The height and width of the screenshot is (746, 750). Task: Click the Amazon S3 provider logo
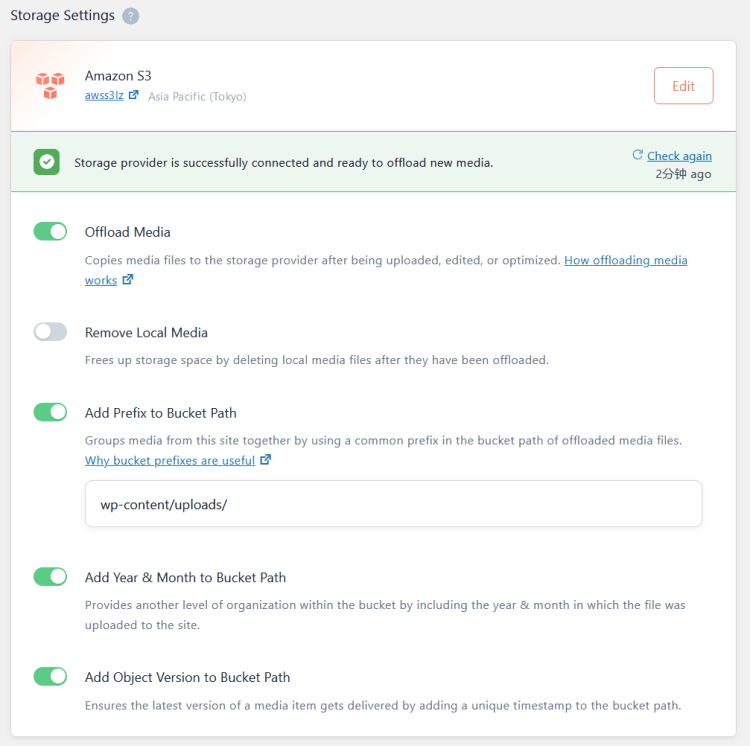click(x=49, y=85)
